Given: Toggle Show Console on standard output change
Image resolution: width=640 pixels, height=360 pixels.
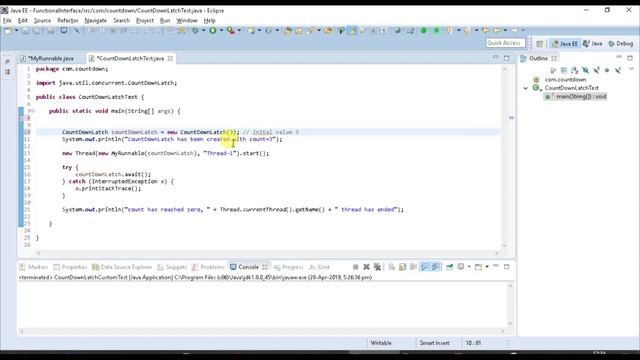Looking at the screenshot, I should (424, 267).
